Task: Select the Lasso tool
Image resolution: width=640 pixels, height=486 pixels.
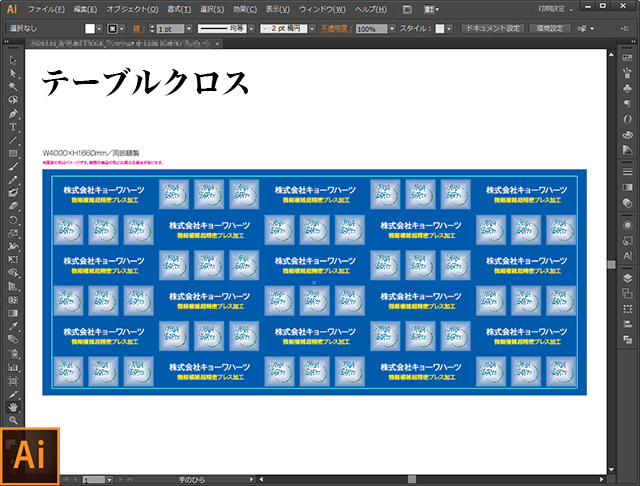Action: [x=13, y=100]
